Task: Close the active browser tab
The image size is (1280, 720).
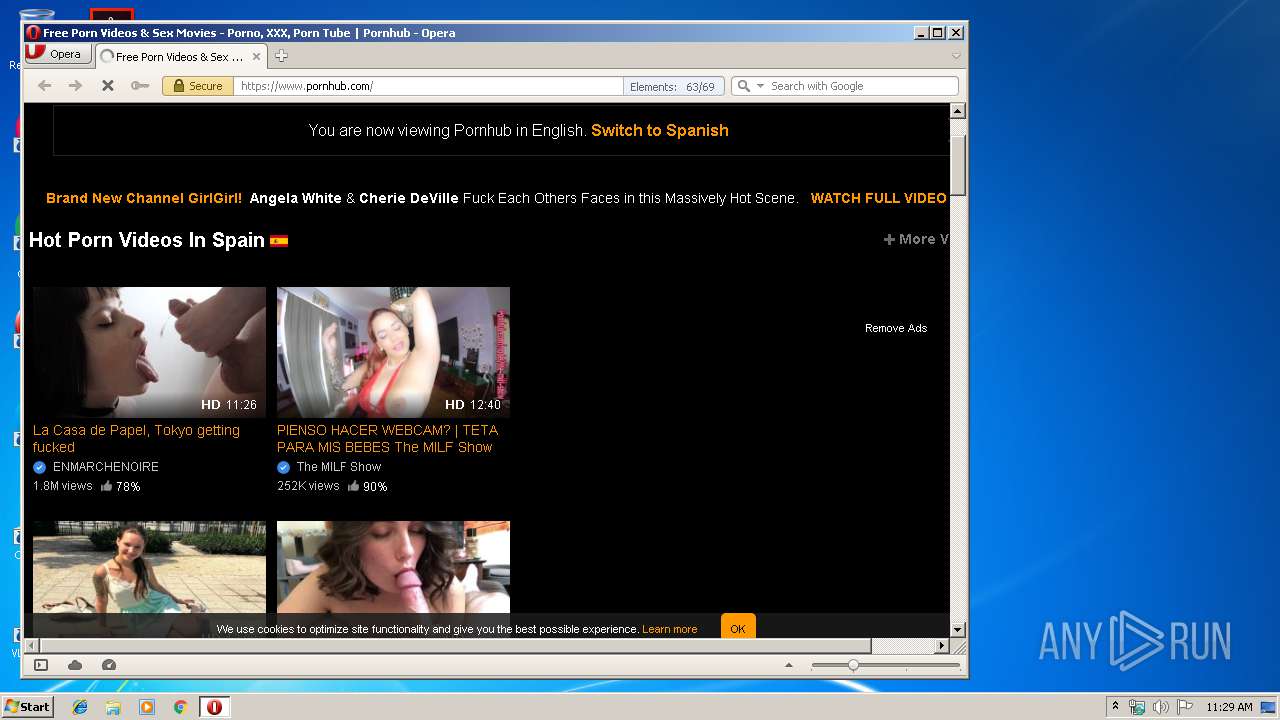Action: (x=257, y=56)
